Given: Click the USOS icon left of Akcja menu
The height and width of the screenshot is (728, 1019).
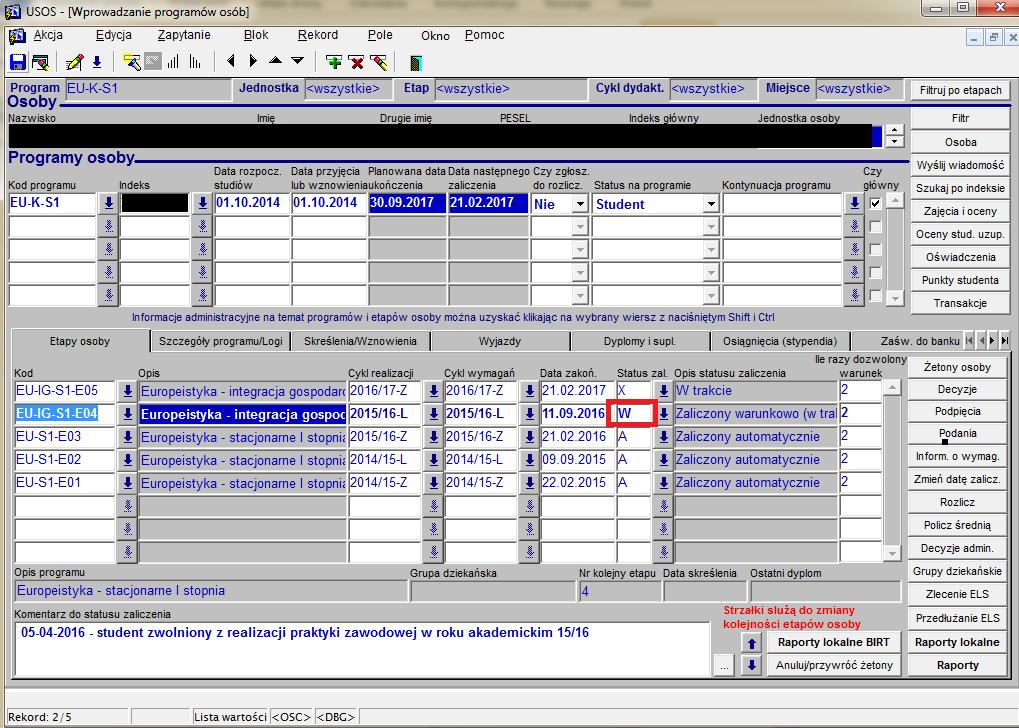Looking at the screenshot, I should [x=17, y=36].
